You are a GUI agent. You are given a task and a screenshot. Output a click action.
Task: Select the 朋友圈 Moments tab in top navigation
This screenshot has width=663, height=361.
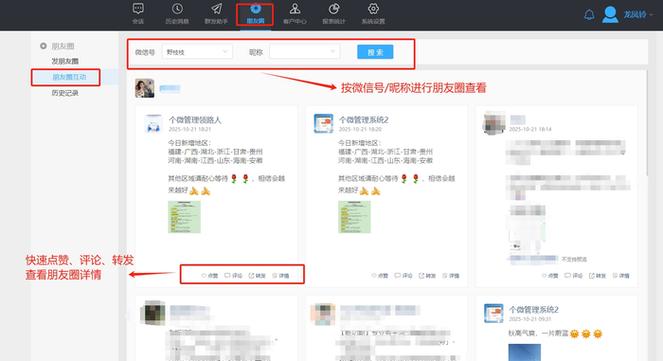click(255, 14)
